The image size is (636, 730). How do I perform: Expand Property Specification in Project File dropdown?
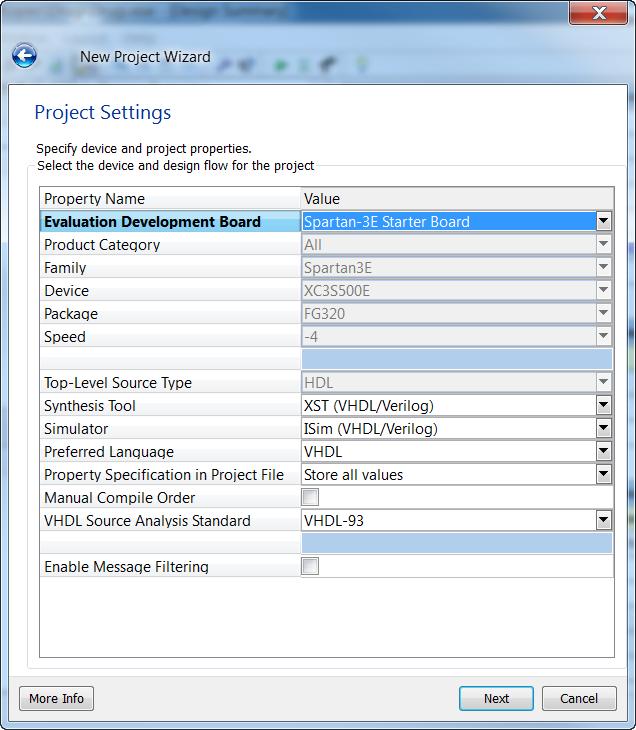[603, 474]
